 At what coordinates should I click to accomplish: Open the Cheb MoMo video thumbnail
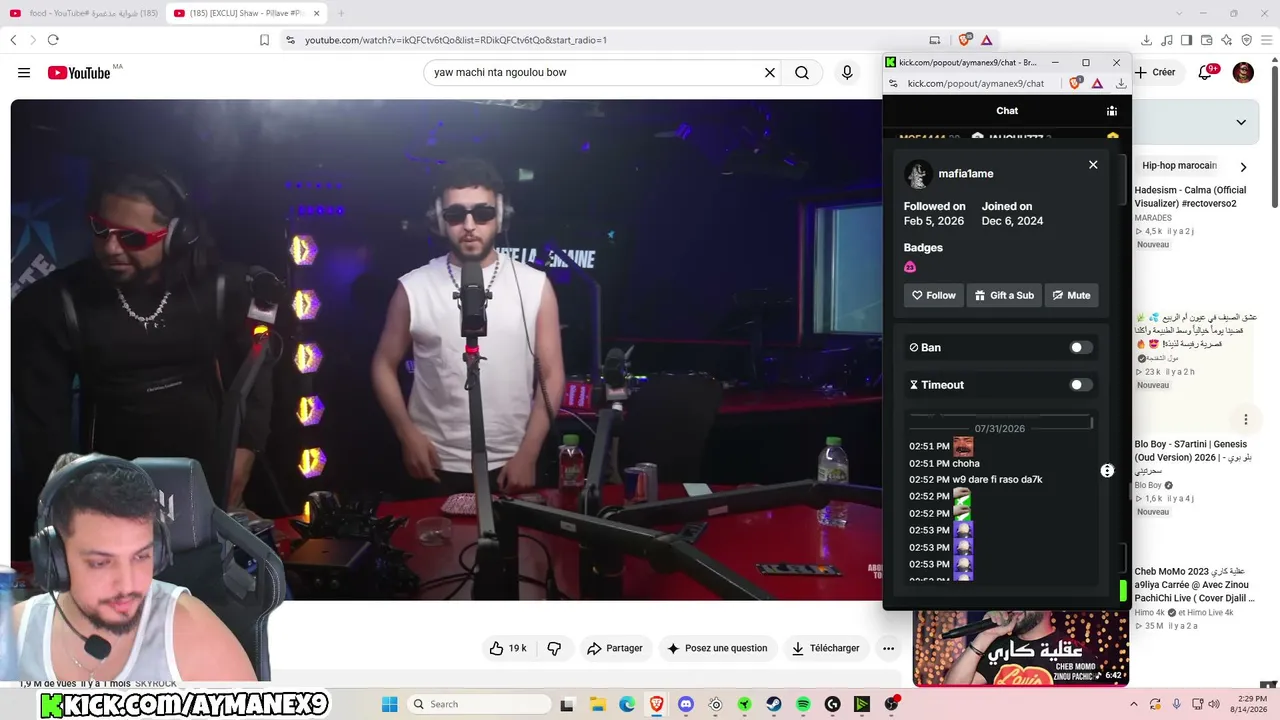[x=1021, y=648]
